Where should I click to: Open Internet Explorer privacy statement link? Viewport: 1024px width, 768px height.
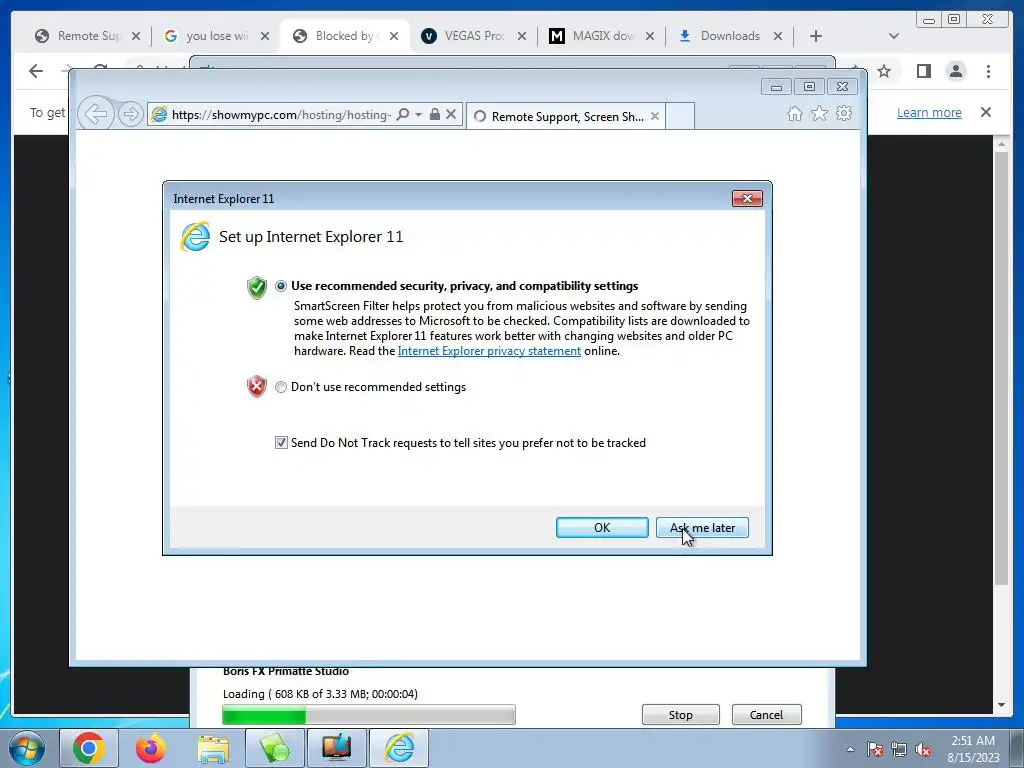(x=489, y=351)
